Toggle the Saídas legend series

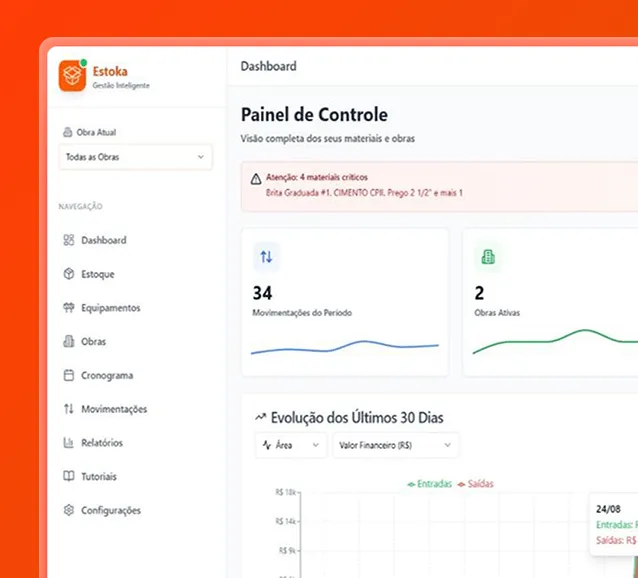point(476,484)
